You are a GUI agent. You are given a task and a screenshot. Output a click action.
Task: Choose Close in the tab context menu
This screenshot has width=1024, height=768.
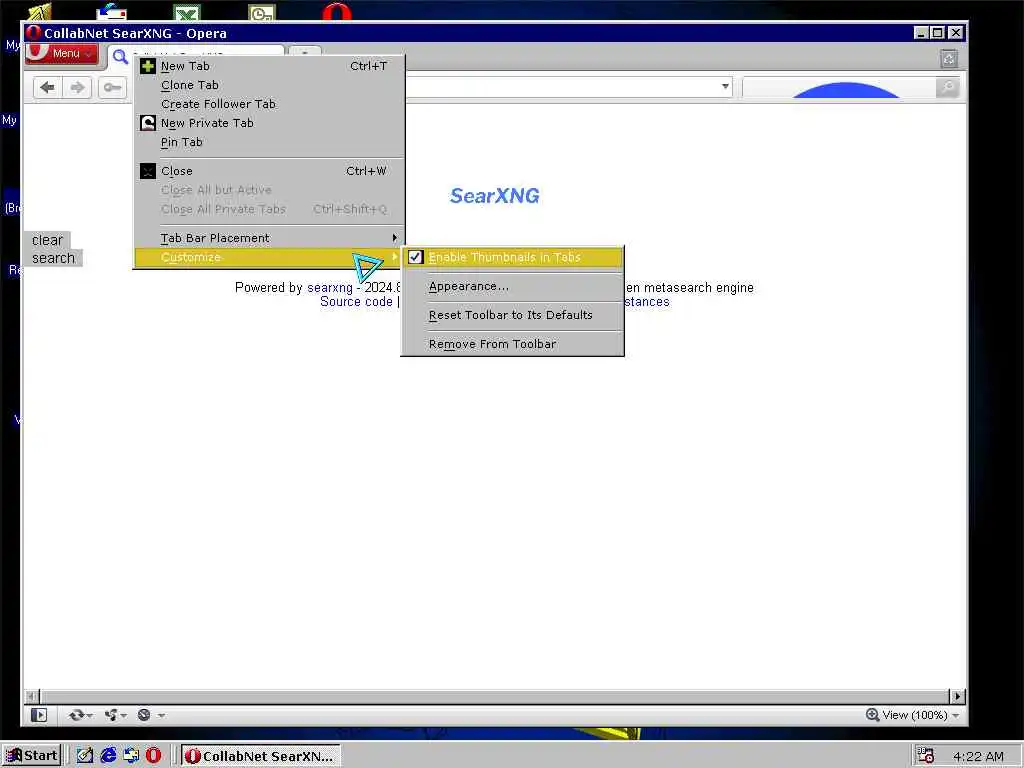[269, 171]
